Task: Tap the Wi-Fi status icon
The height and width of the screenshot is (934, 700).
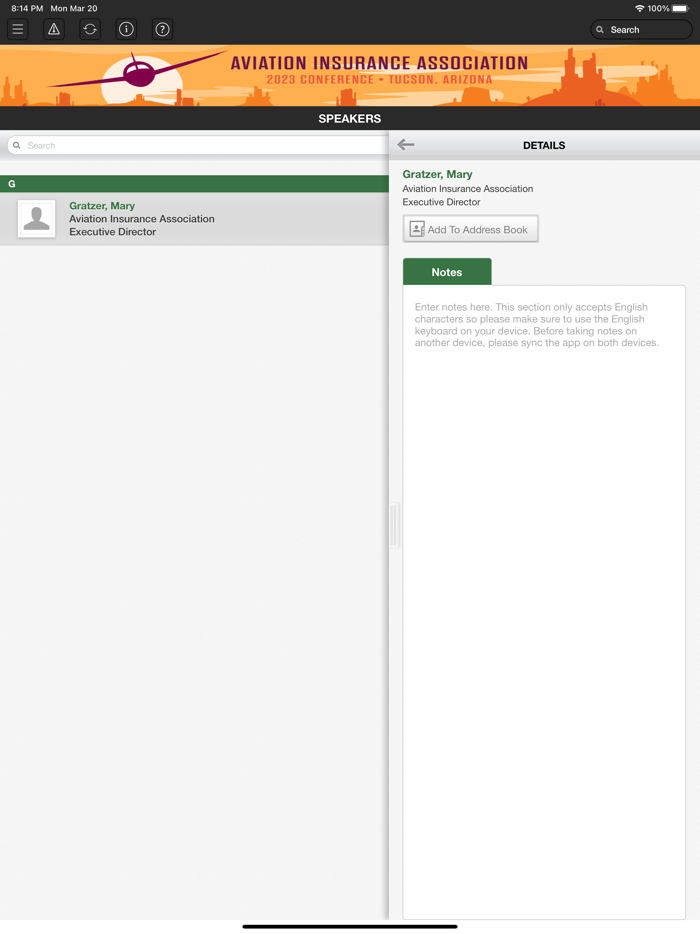Action: 639,8
